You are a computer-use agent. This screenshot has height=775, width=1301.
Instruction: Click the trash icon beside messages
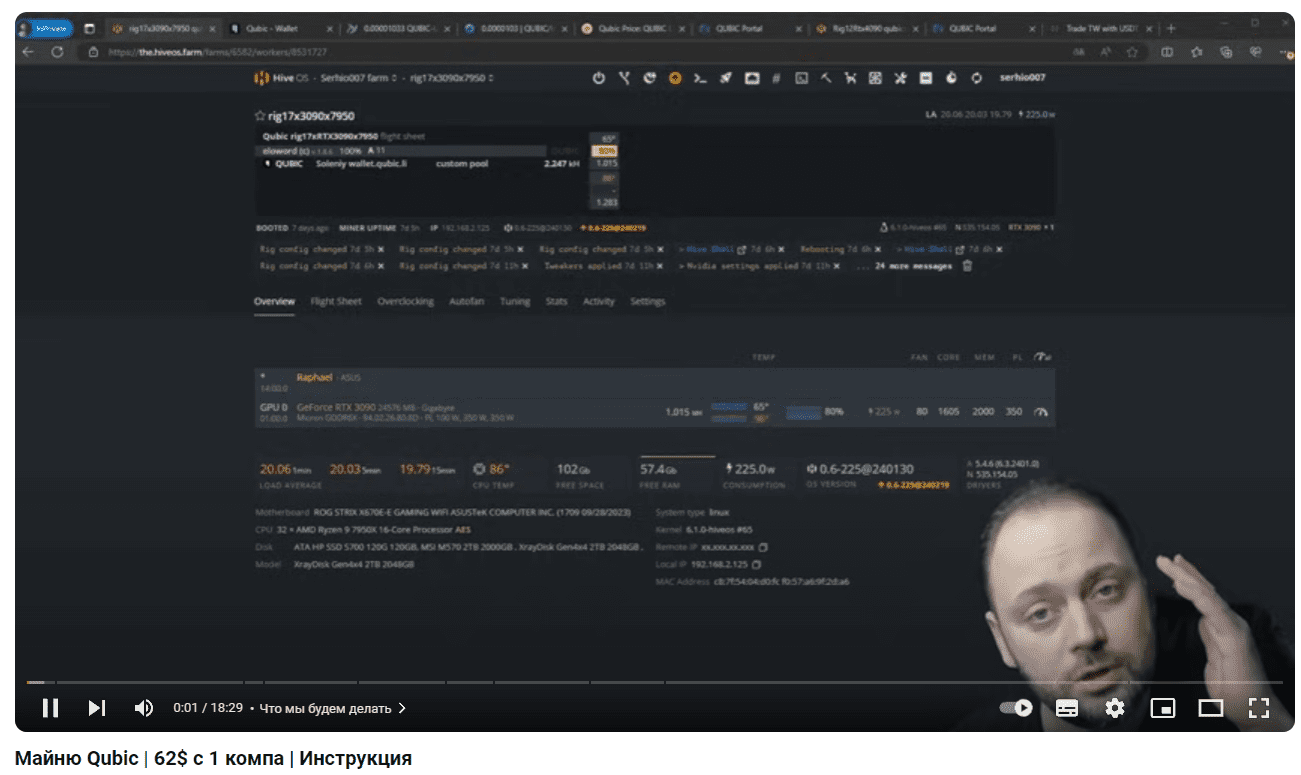967,266
